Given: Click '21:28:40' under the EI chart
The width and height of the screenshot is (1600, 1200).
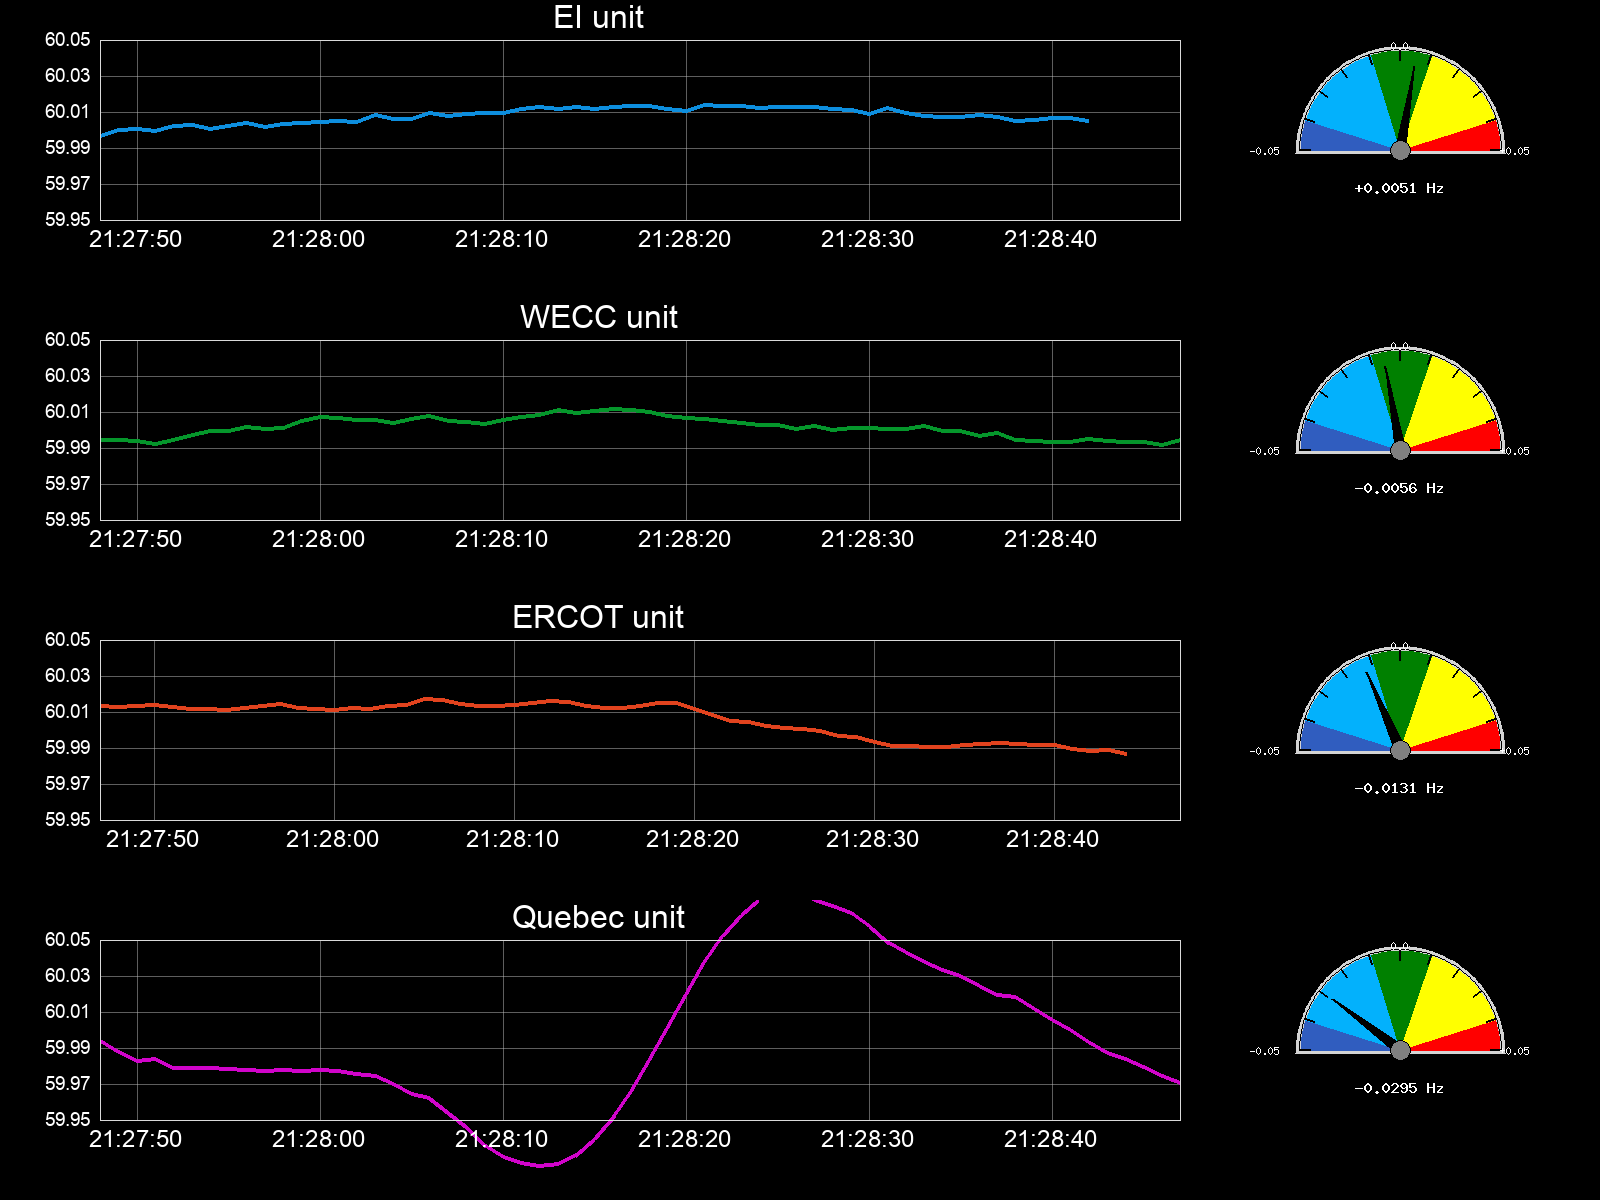Looking at the screenshot, I should pos(1051,239).
